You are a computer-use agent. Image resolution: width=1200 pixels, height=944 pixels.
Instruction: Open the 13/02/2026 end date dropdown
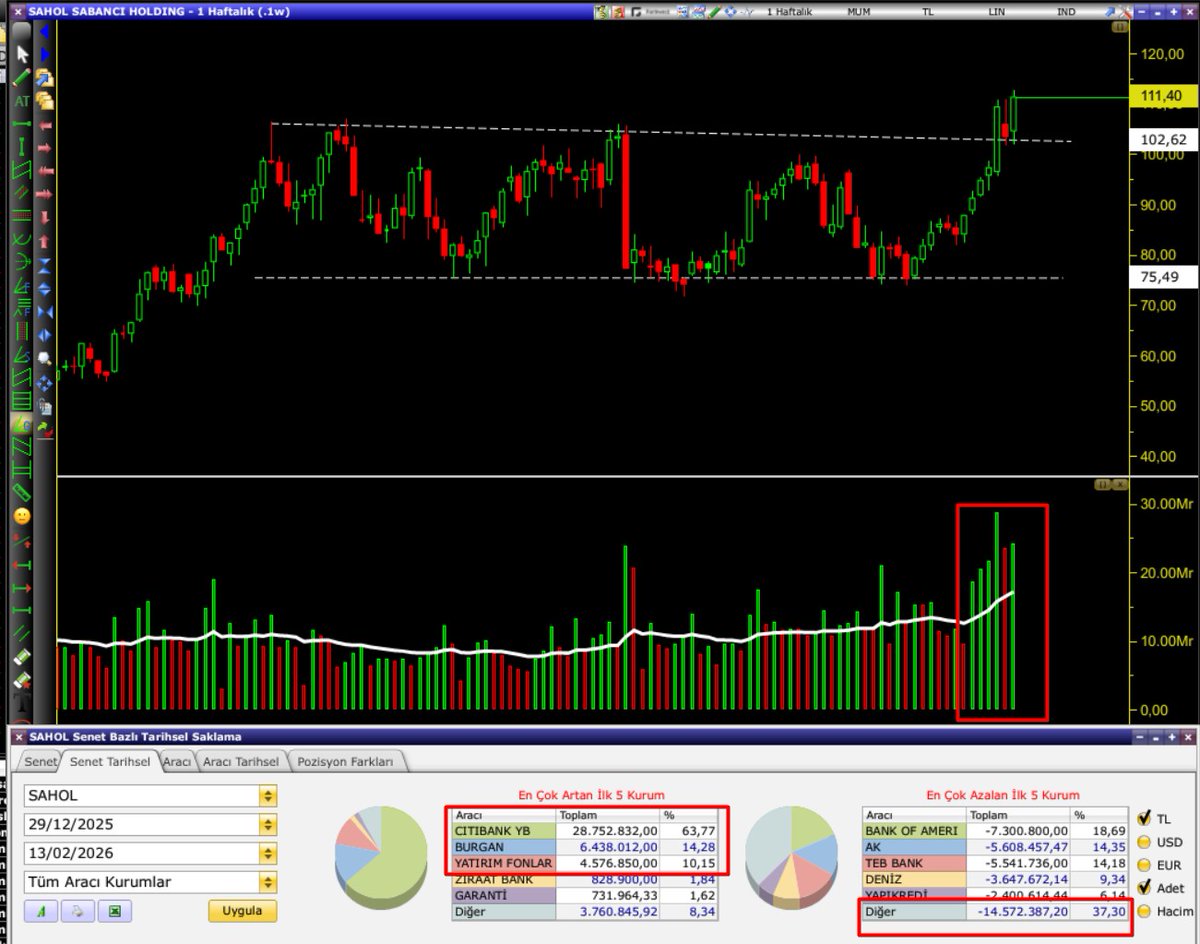click(267, 853)
